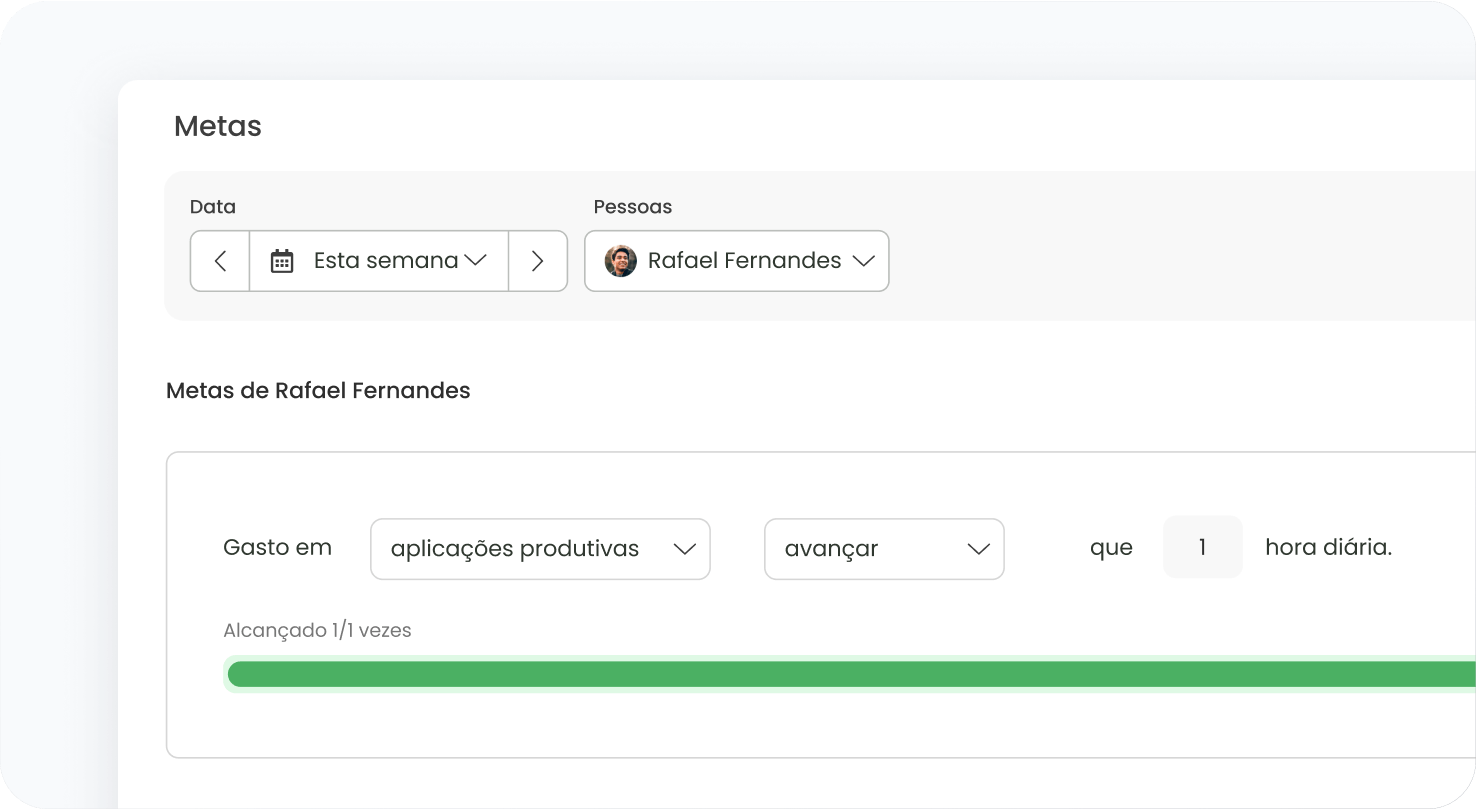Click the Metas de Rafael Fernandes heading
Screen dimensions: 1476x809
318,390
